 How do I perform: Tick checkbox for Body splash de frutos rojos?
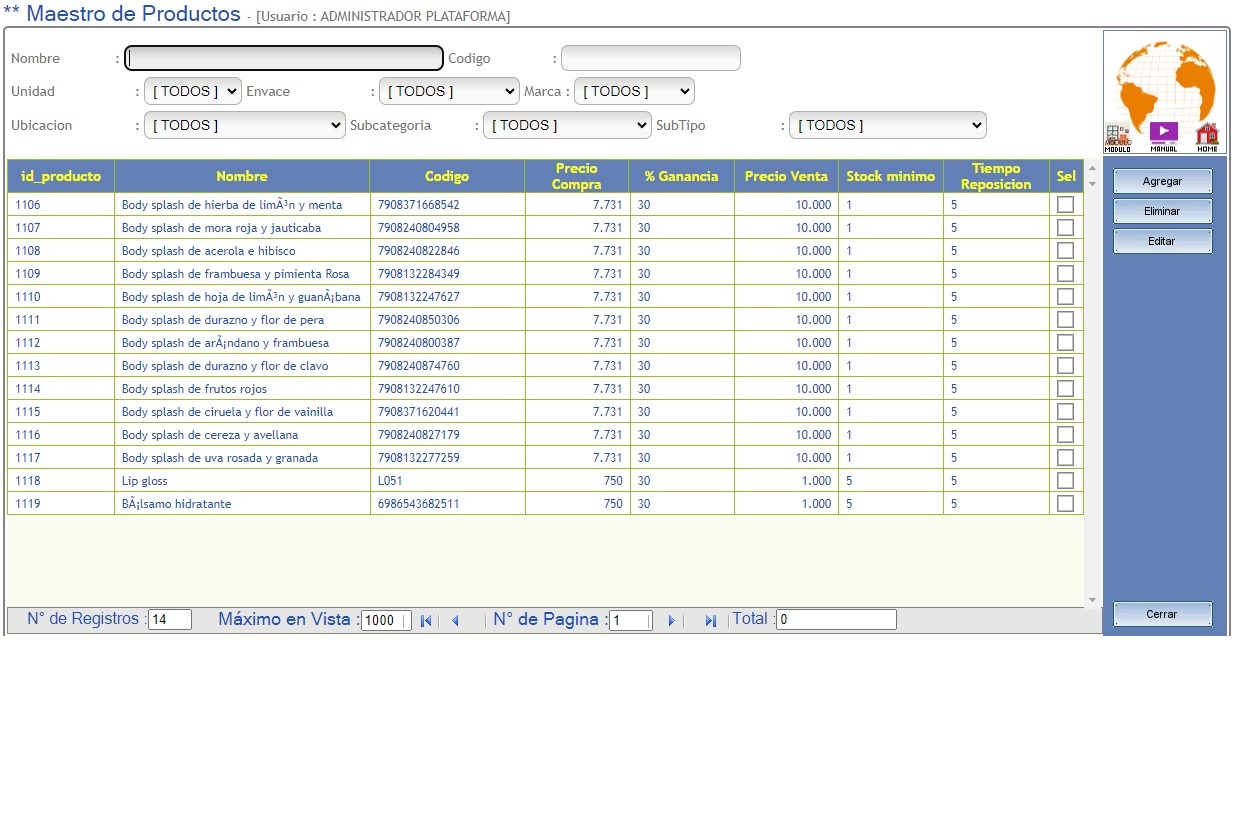[1065, 388]
